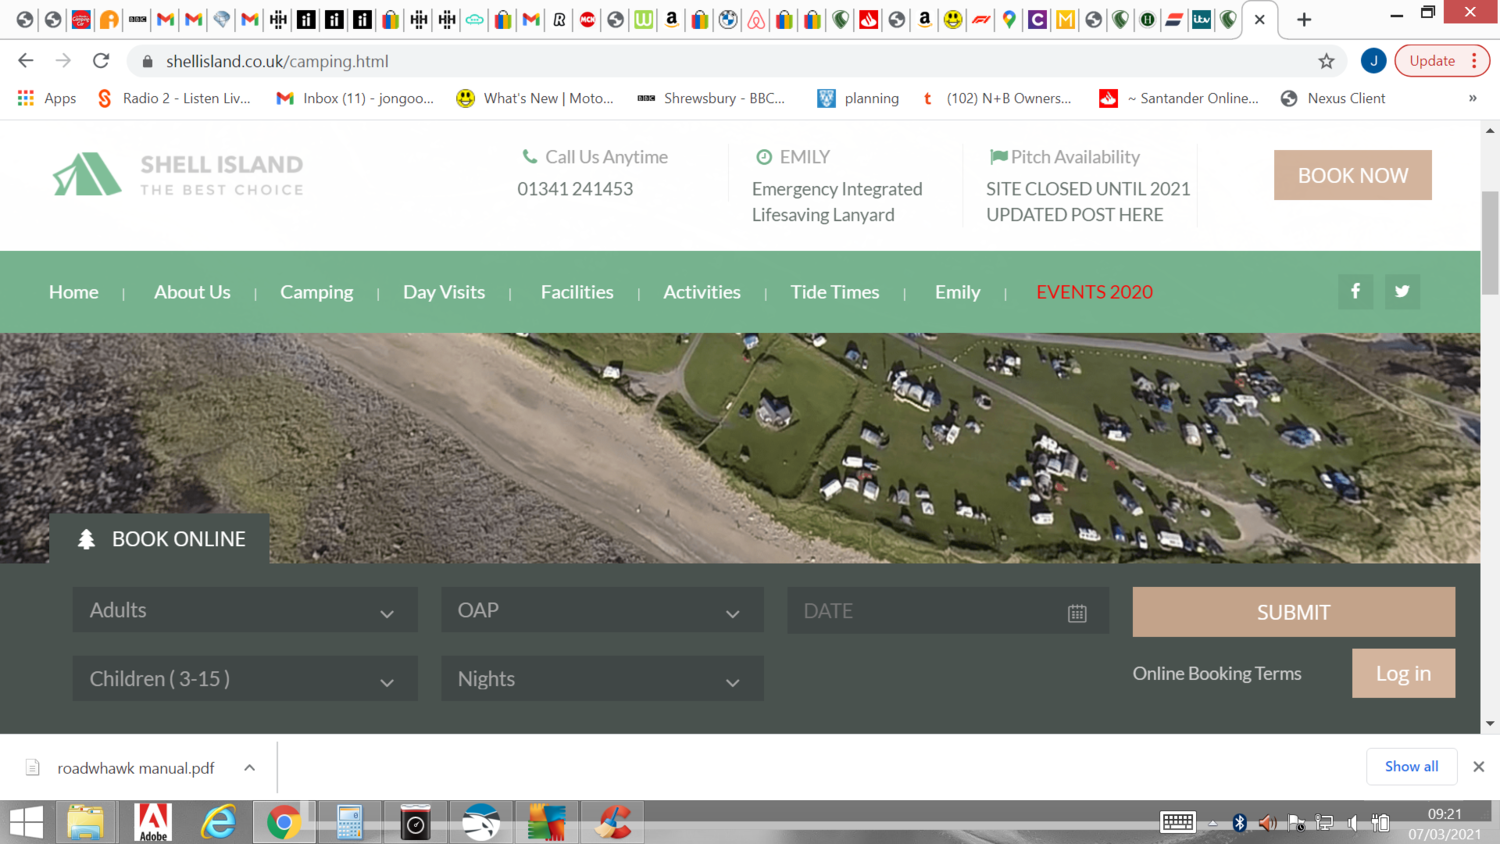Close the current Shell Island tab
Screen dimensions: 1500x844
coord(1260,19)
